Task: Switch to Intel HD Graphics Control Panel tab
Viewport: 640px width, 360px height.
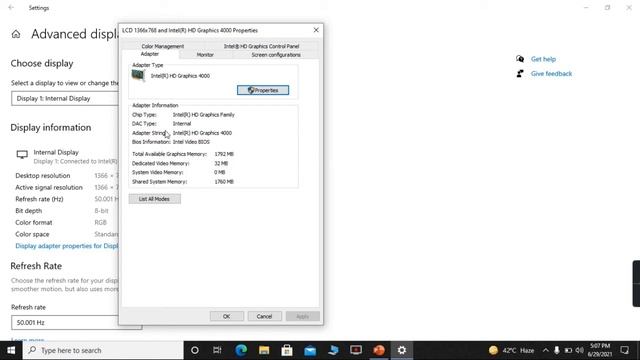Action: (x=261, y=46)
